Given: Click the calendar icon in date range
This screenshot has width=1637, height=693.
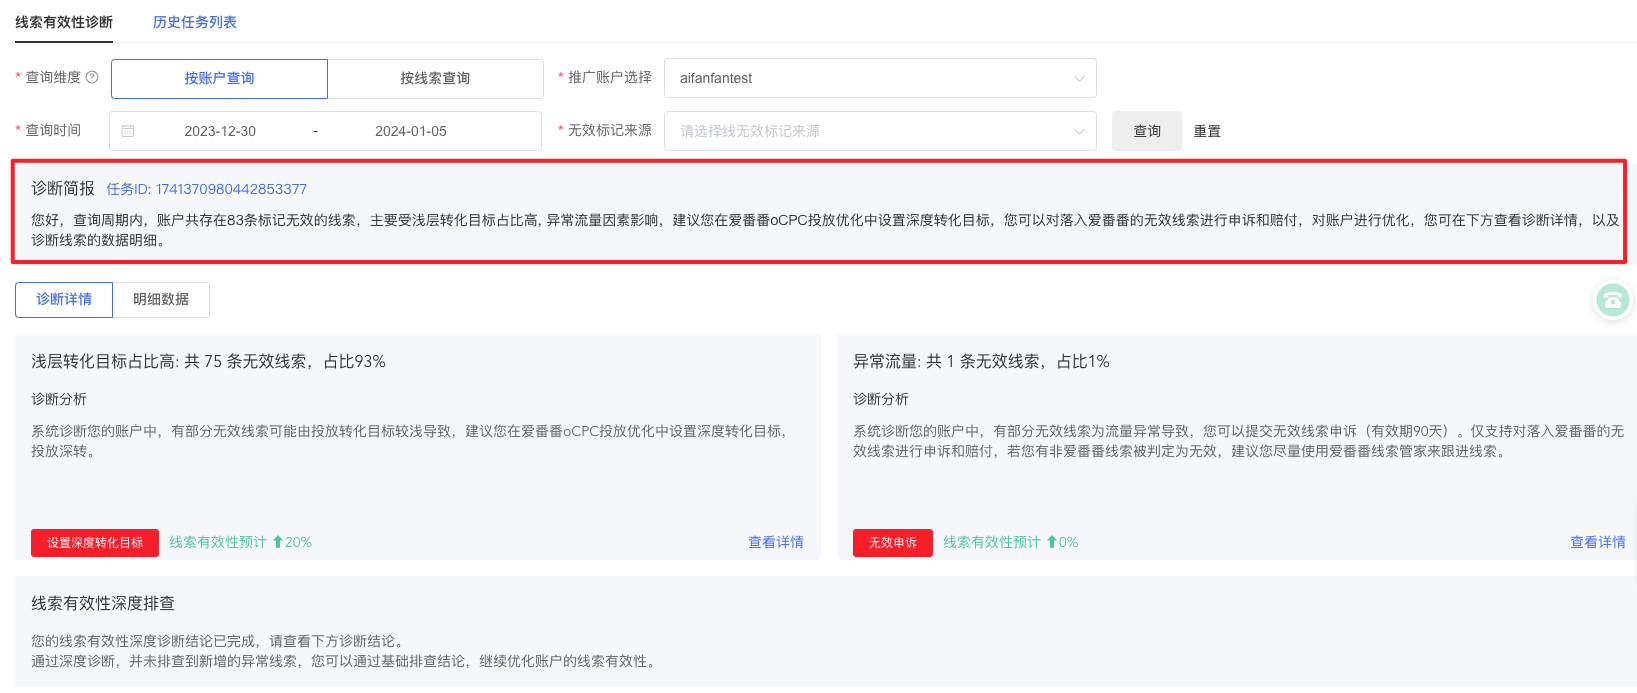Looking at the screenshot, I should (x=128, y=131).
